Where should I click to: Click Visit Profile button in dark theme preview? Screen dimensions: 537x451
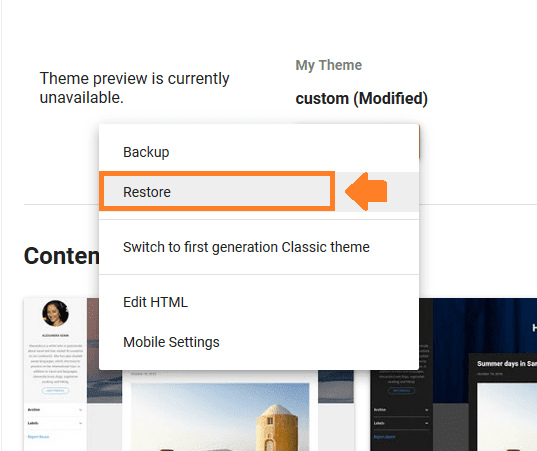point(401,391)
